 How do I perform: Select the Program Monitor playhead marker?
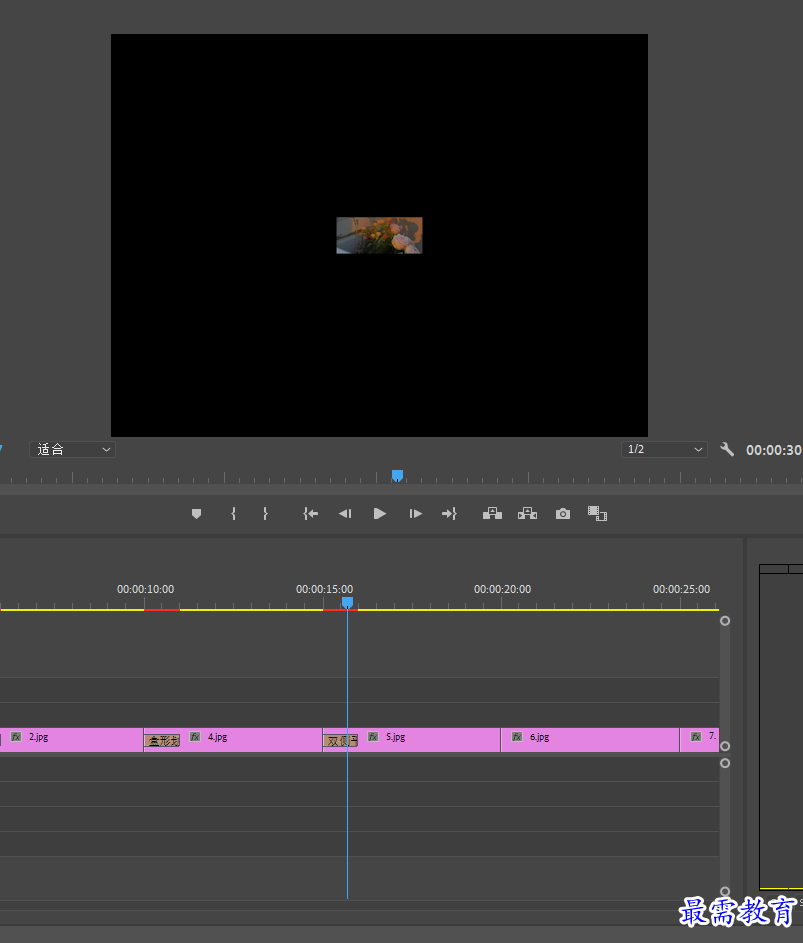pos(397,476)
